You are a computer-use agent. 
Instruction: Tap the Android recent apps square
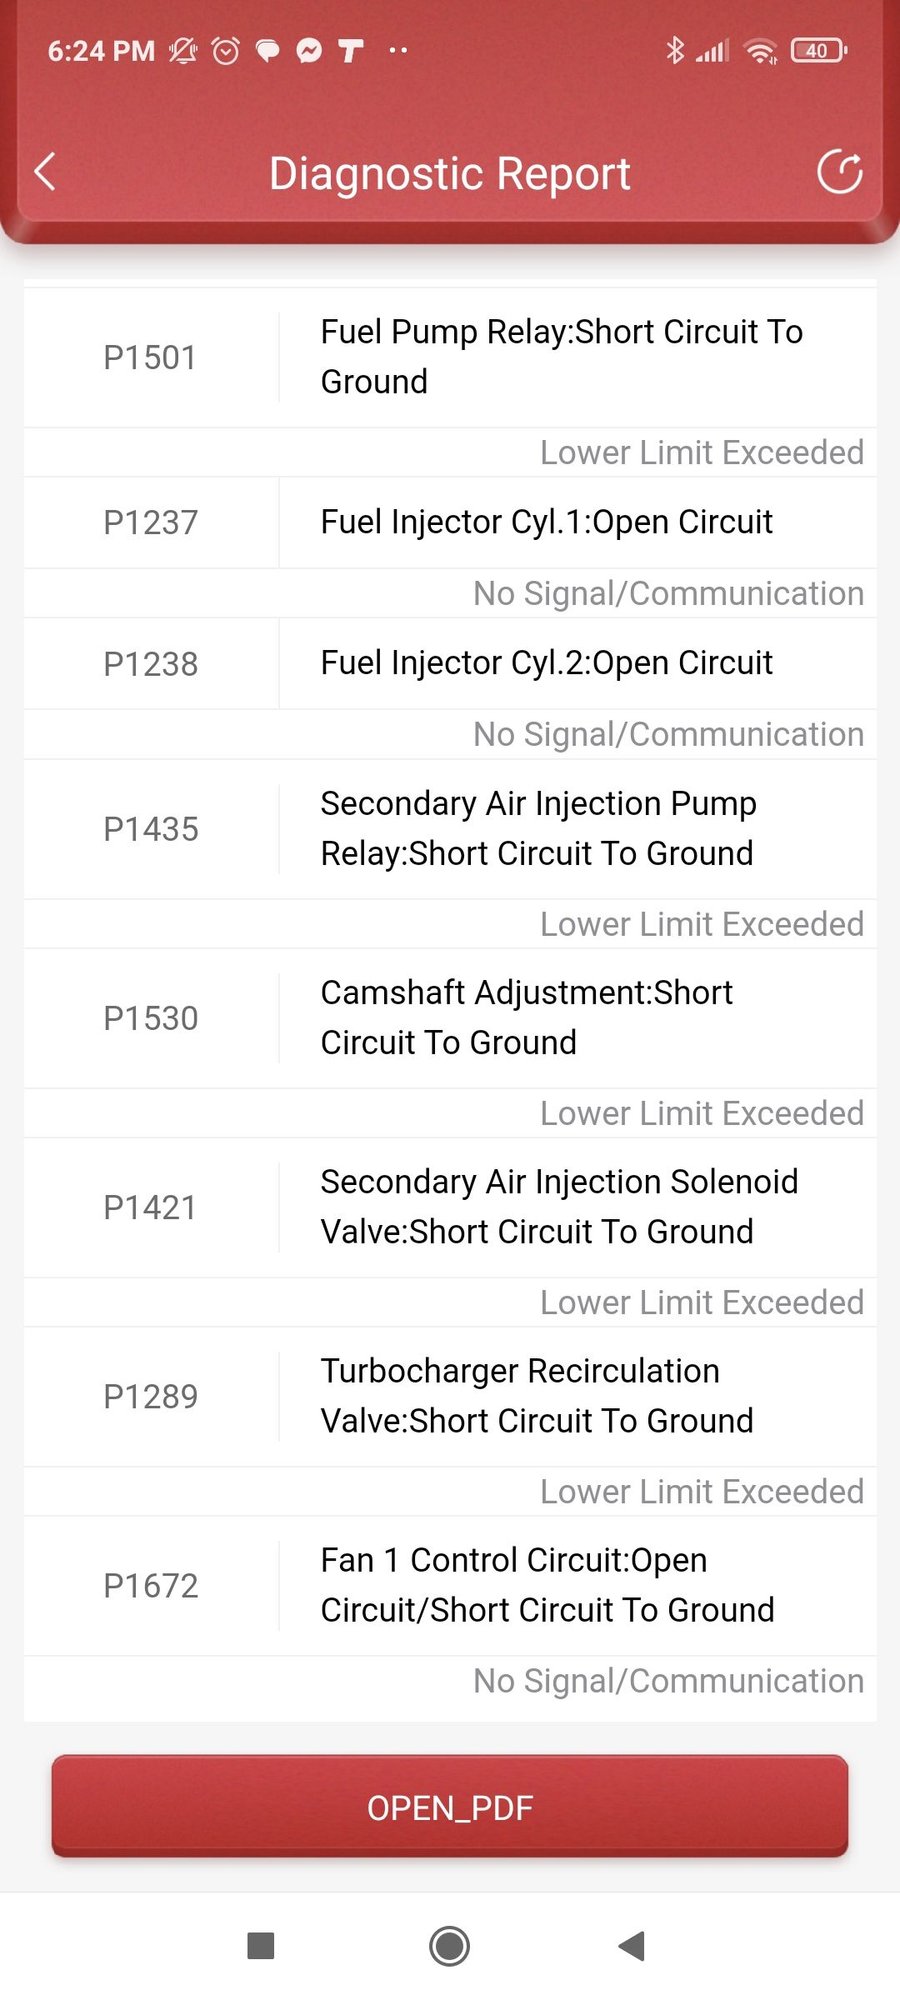point(261,1945)
